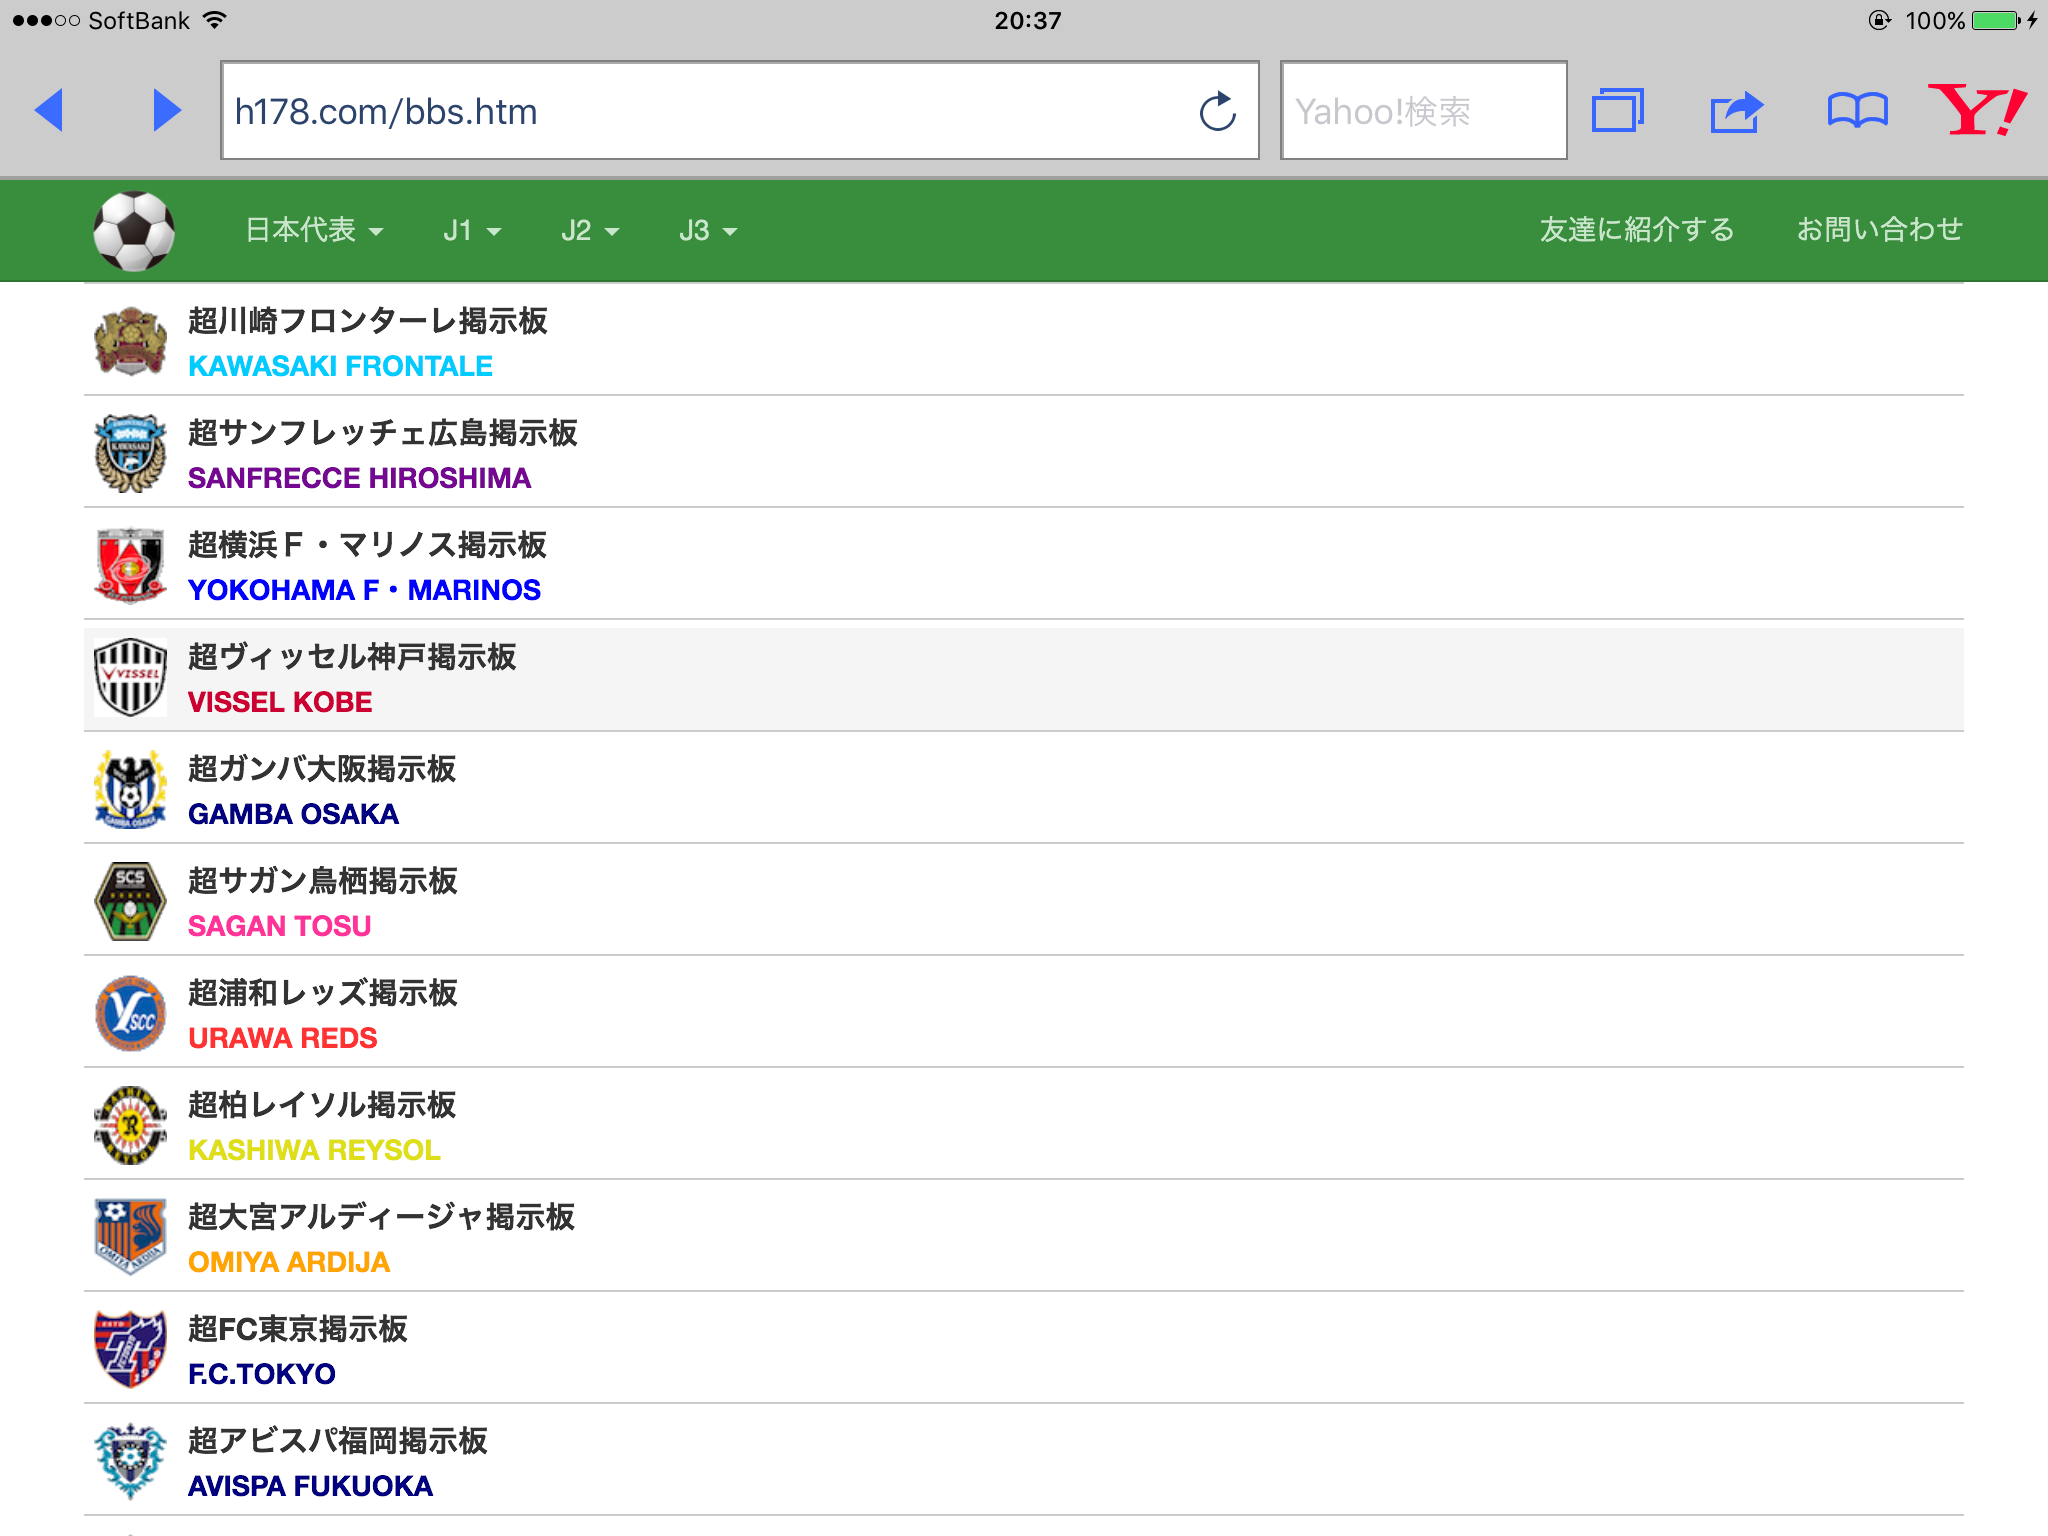Tap the h178.com/bbs.htm address bar
2048x1536 pixels.
pyautogui.click(x=700, y=111)
